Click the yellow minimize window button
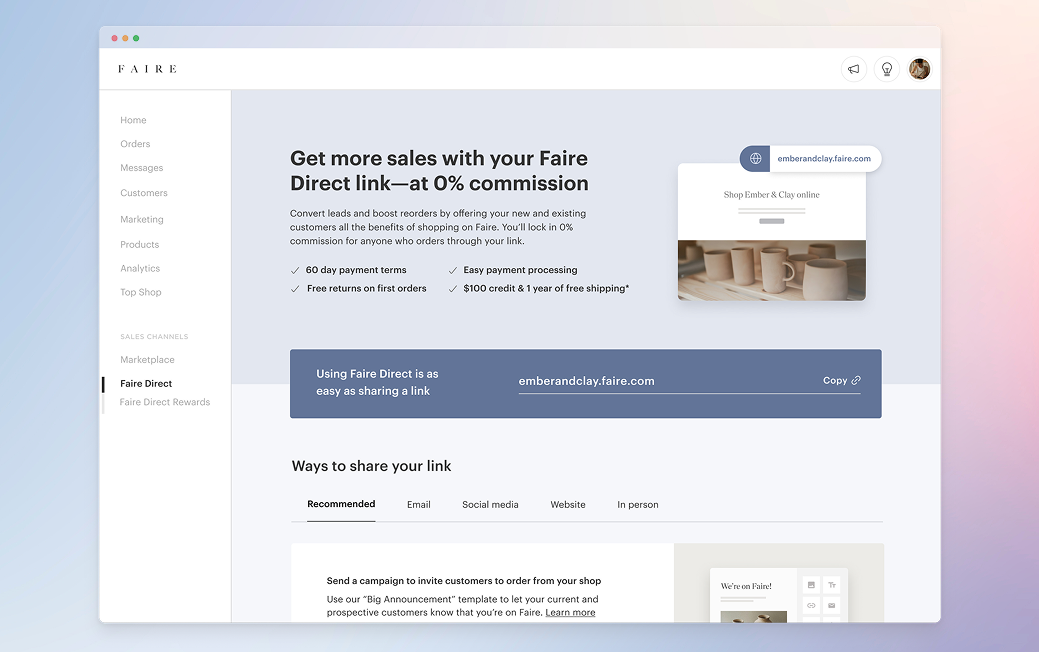This screenshot has width=1040, height=652. [125, 38]
